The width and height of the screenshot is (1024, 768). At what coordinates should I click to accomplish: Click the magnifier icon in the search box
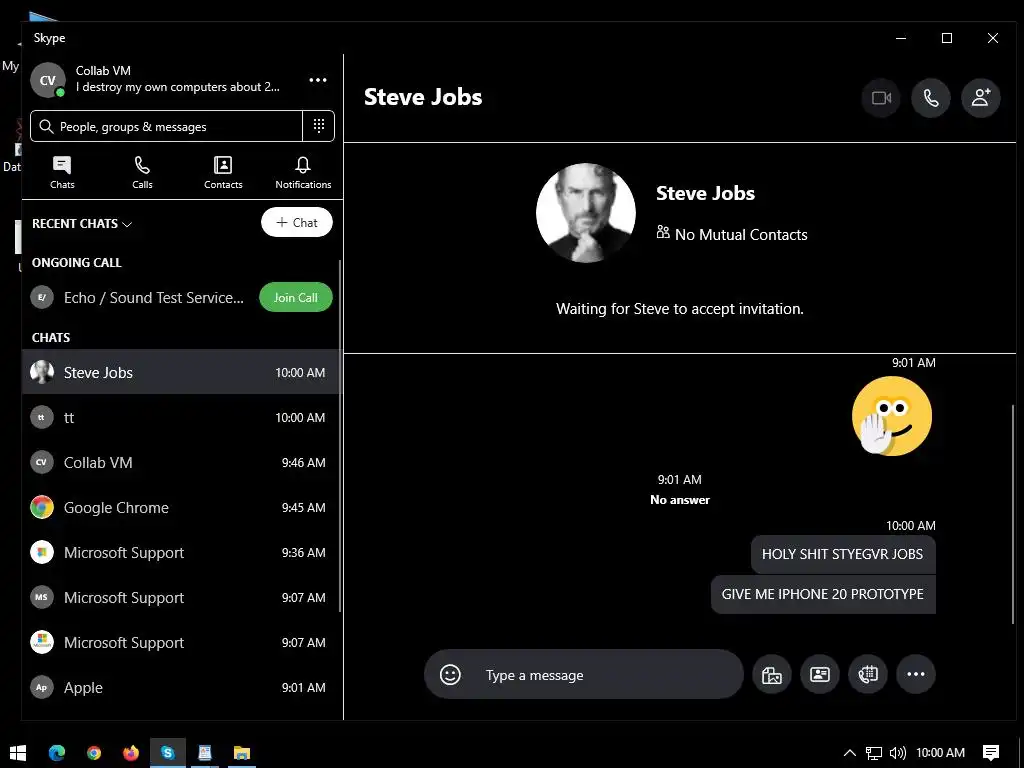click(46, 126)
